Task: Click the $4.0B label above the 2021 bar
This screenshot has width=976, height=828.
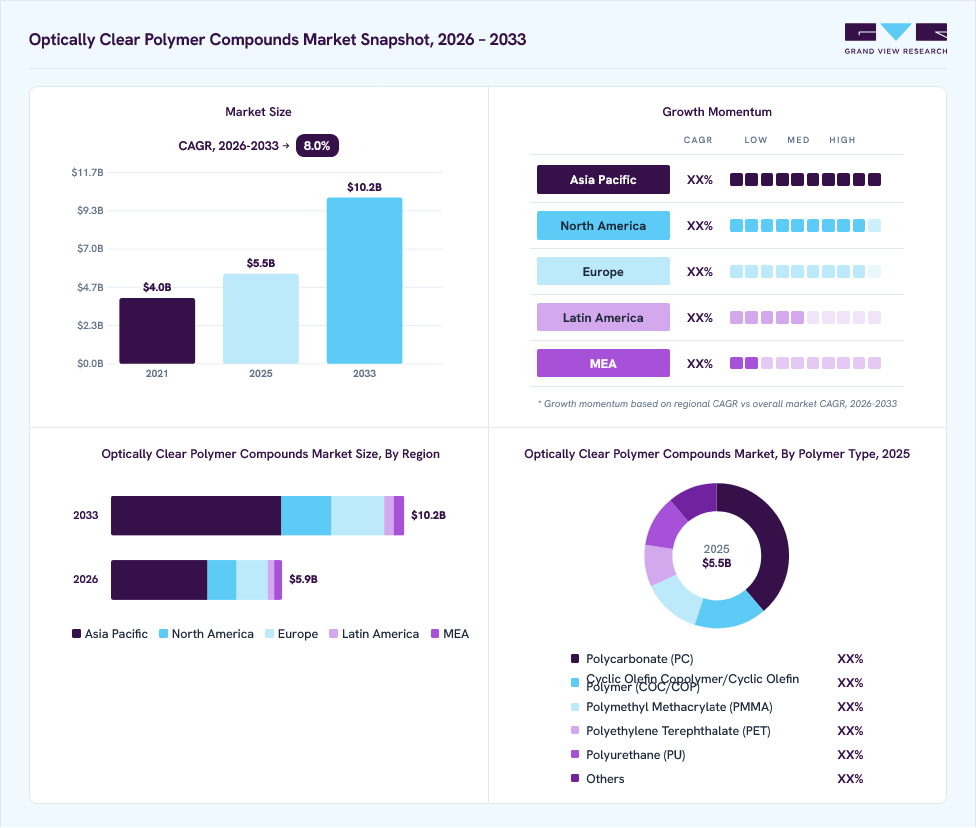Action: point(157,288)
